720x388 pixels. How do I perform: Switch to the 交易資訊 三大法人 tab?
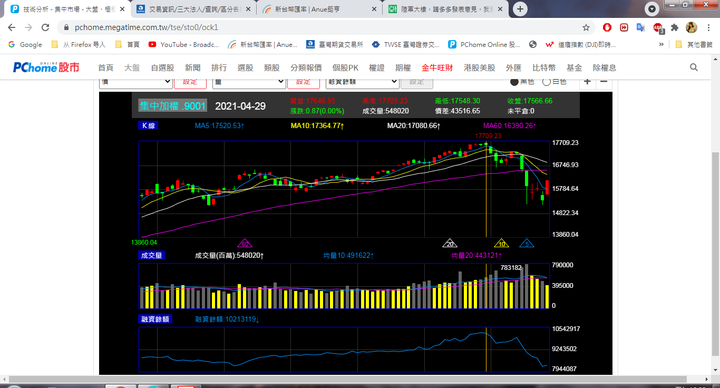(193, 9)
